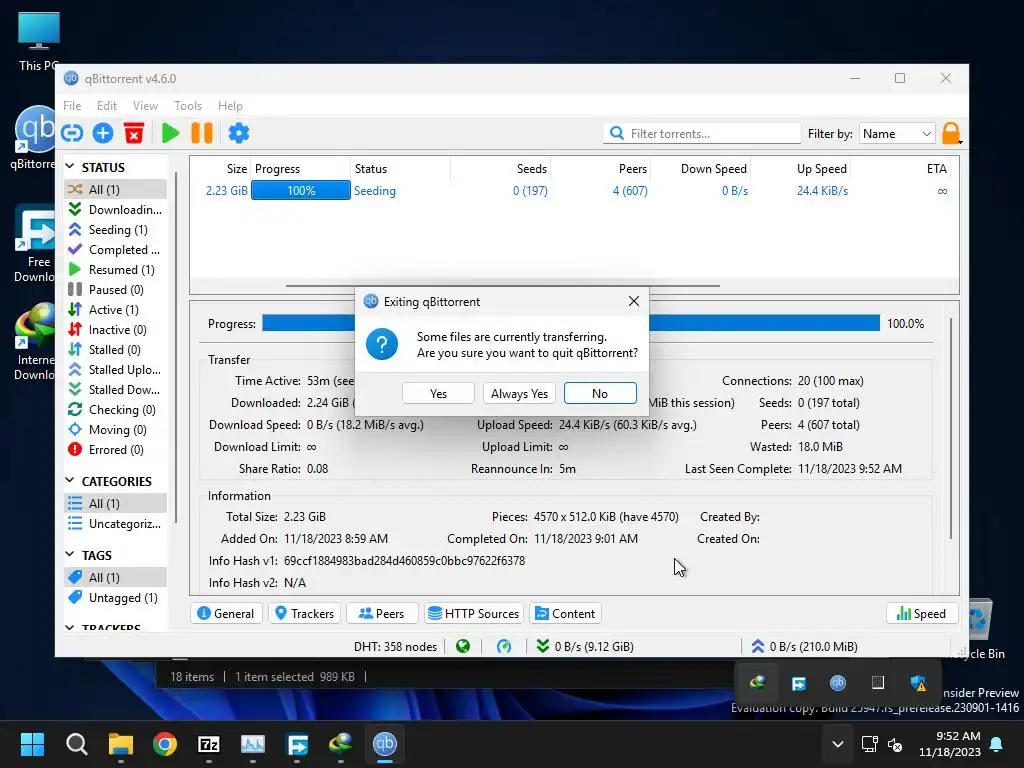The image size is (1024, 768).
Task: Open Options via blue gear icon
Action: pyautogui.click(x=239, y=133)
